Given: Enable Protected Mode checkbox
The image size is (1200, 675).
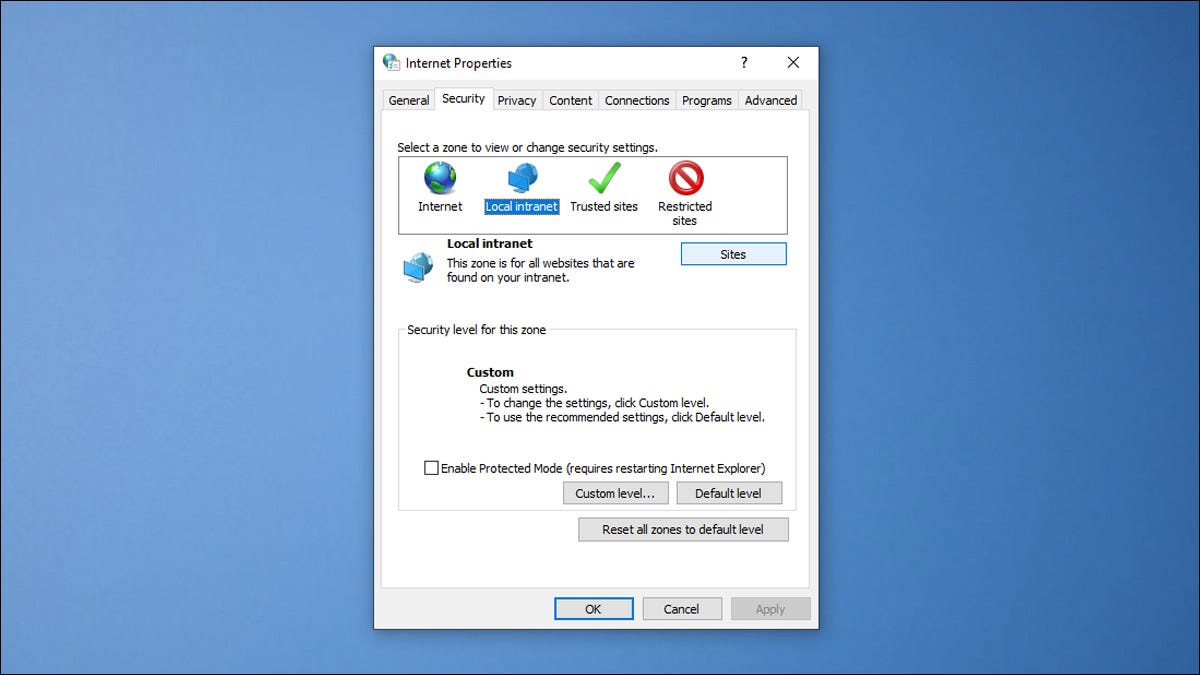Looking at the screenshot, I should (x=431, y=468).
